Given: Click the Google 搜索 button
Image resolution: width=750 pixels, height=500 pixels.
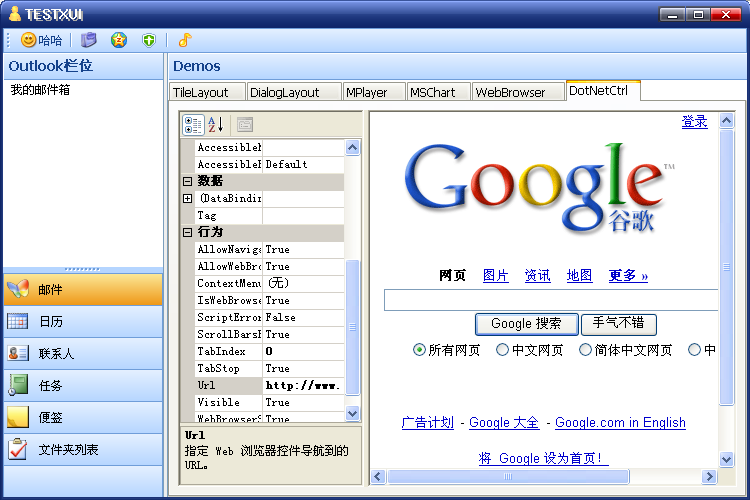Looking at the screenshot, I should (527, 324).
